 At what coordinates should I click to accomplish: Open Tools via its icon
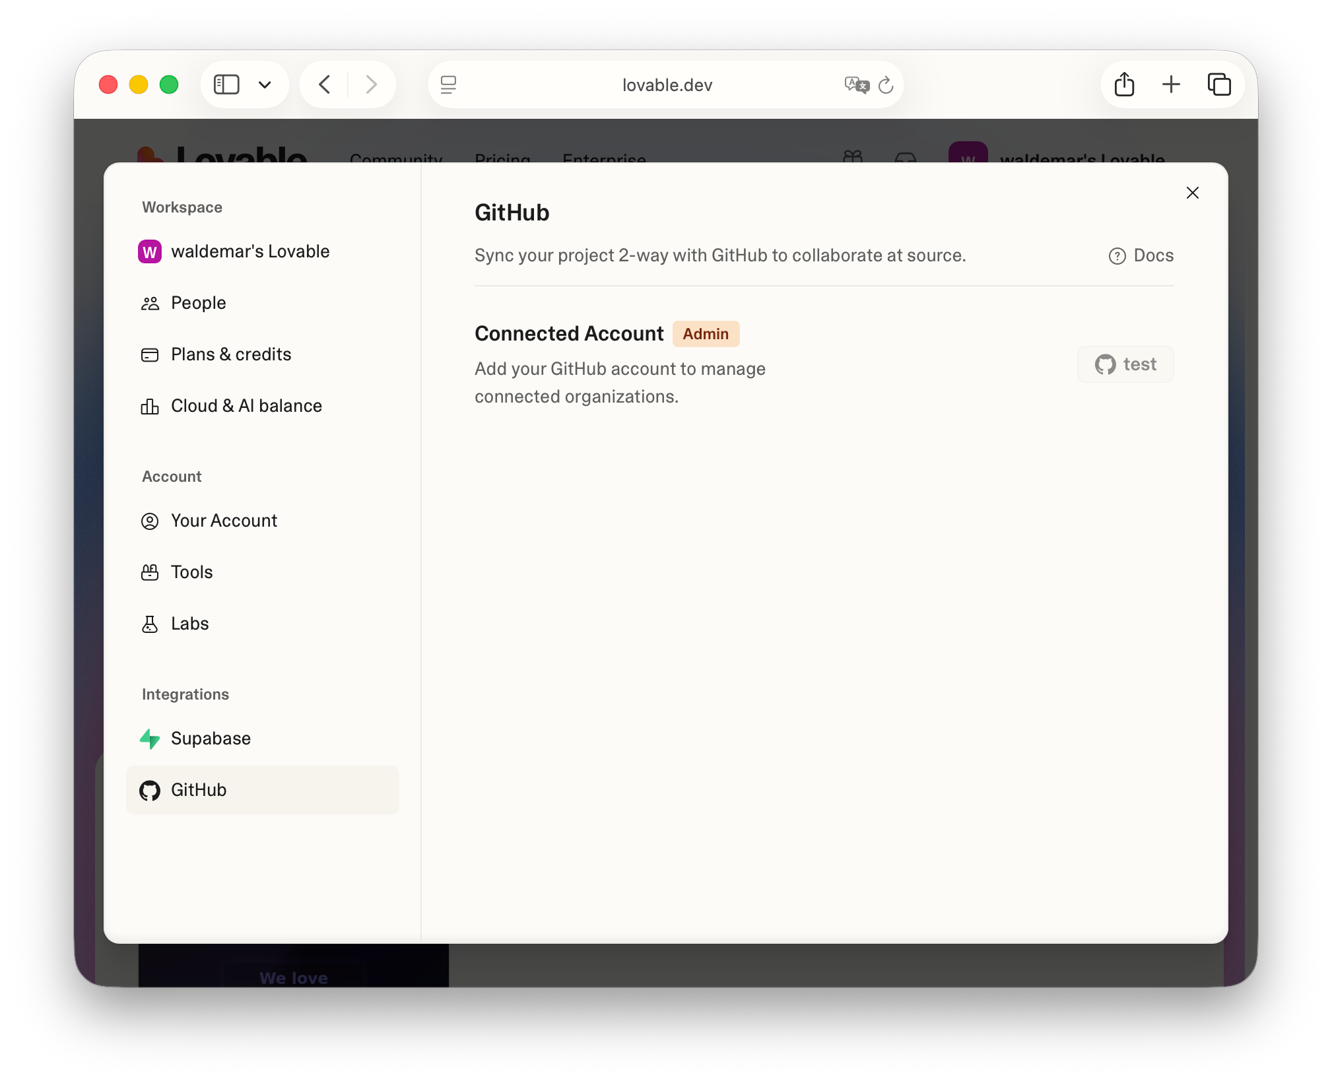pos(150,571)
